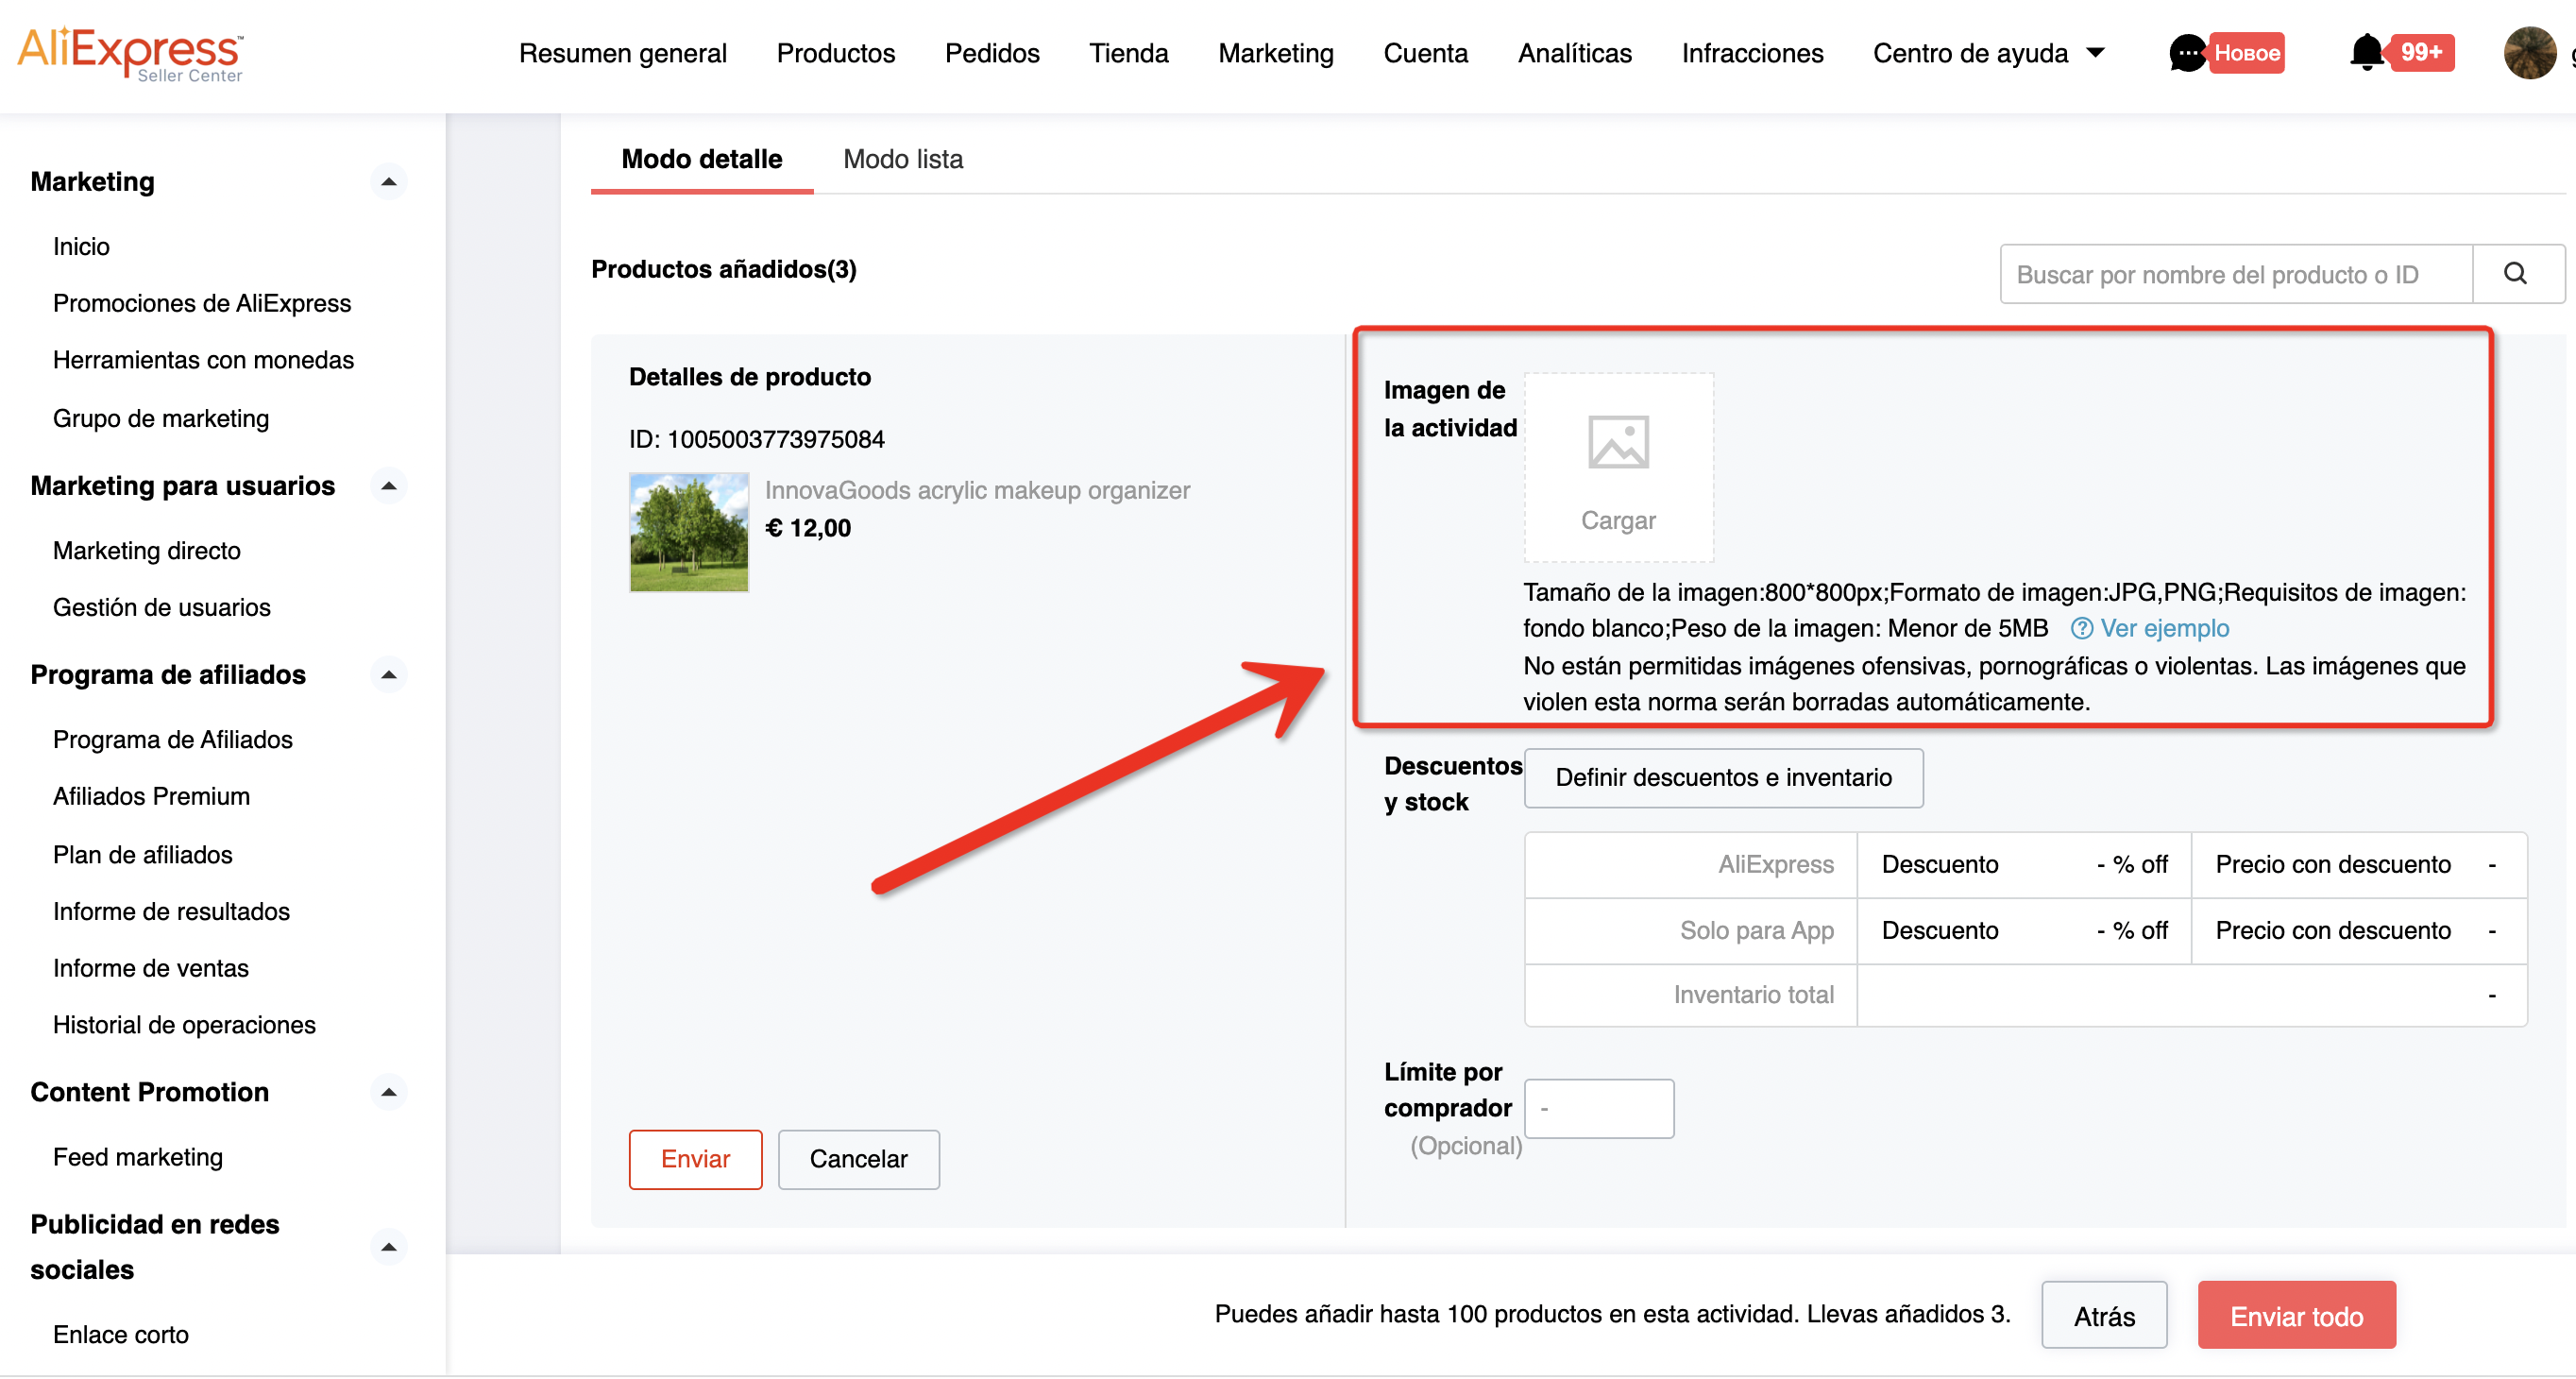
Task: Open the Centro de ayuda dropdown
Action: click(x=1988, y=53)
